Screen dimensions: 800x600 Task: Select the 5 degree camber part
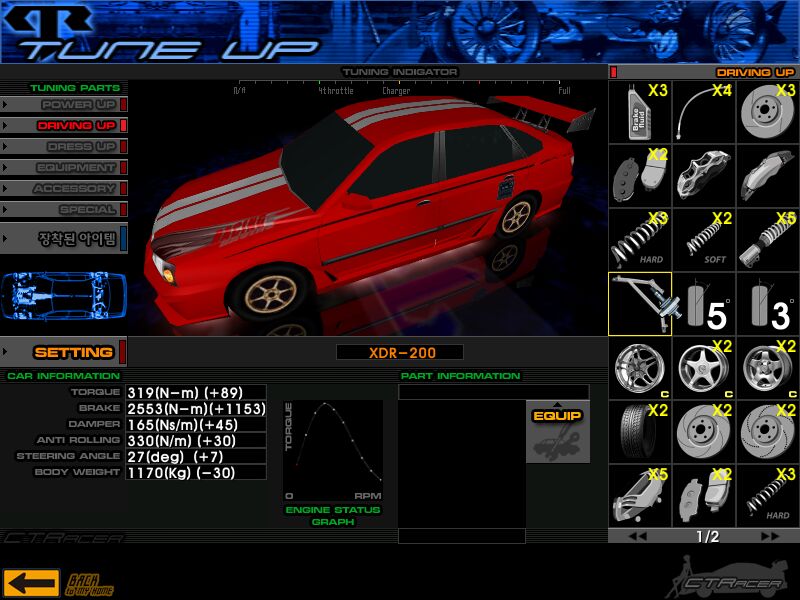point(704,304)
